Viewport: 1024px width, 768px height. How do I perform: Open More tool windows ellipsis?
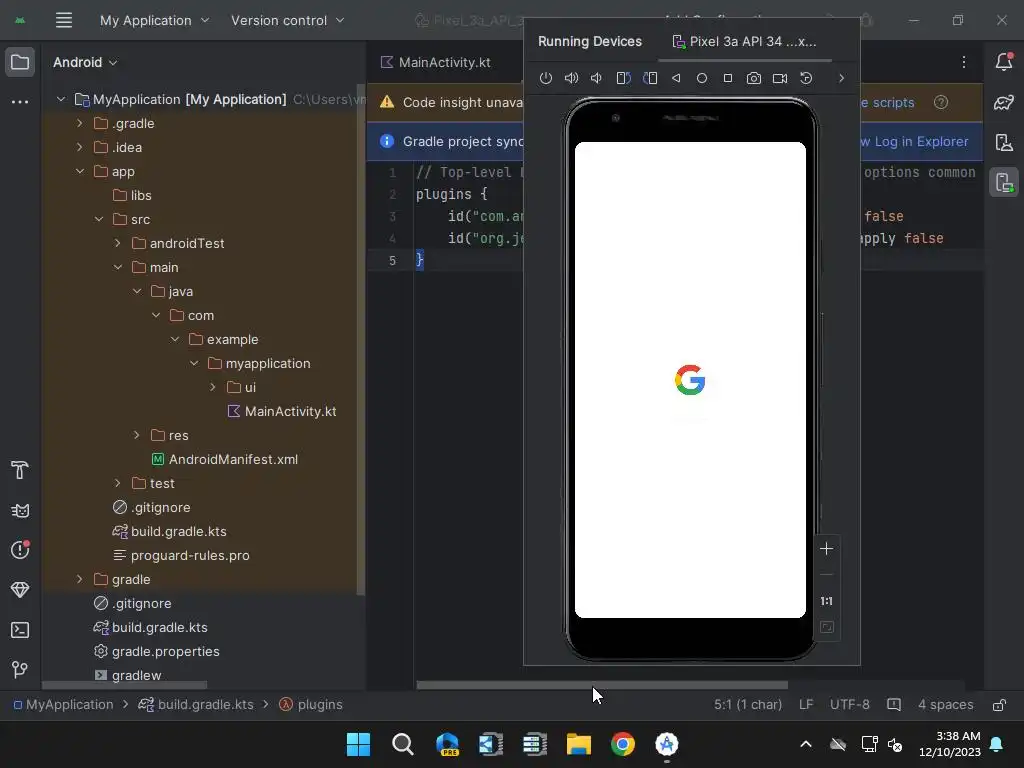20,102
